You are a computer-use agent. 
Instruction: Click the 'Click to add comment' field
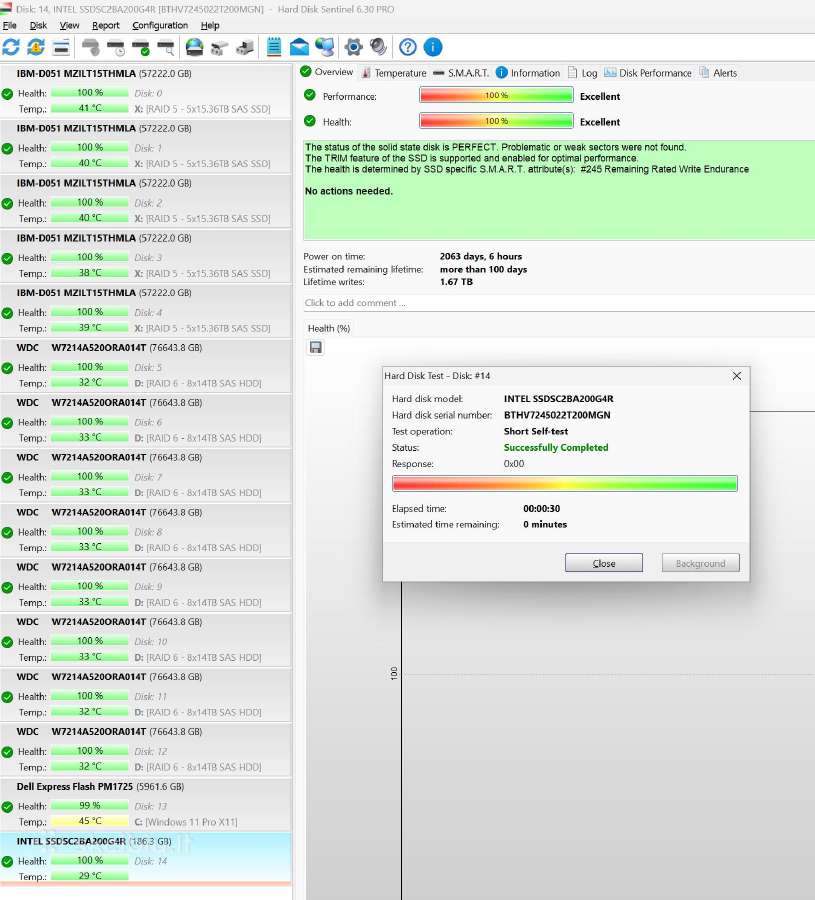point(559,302)
